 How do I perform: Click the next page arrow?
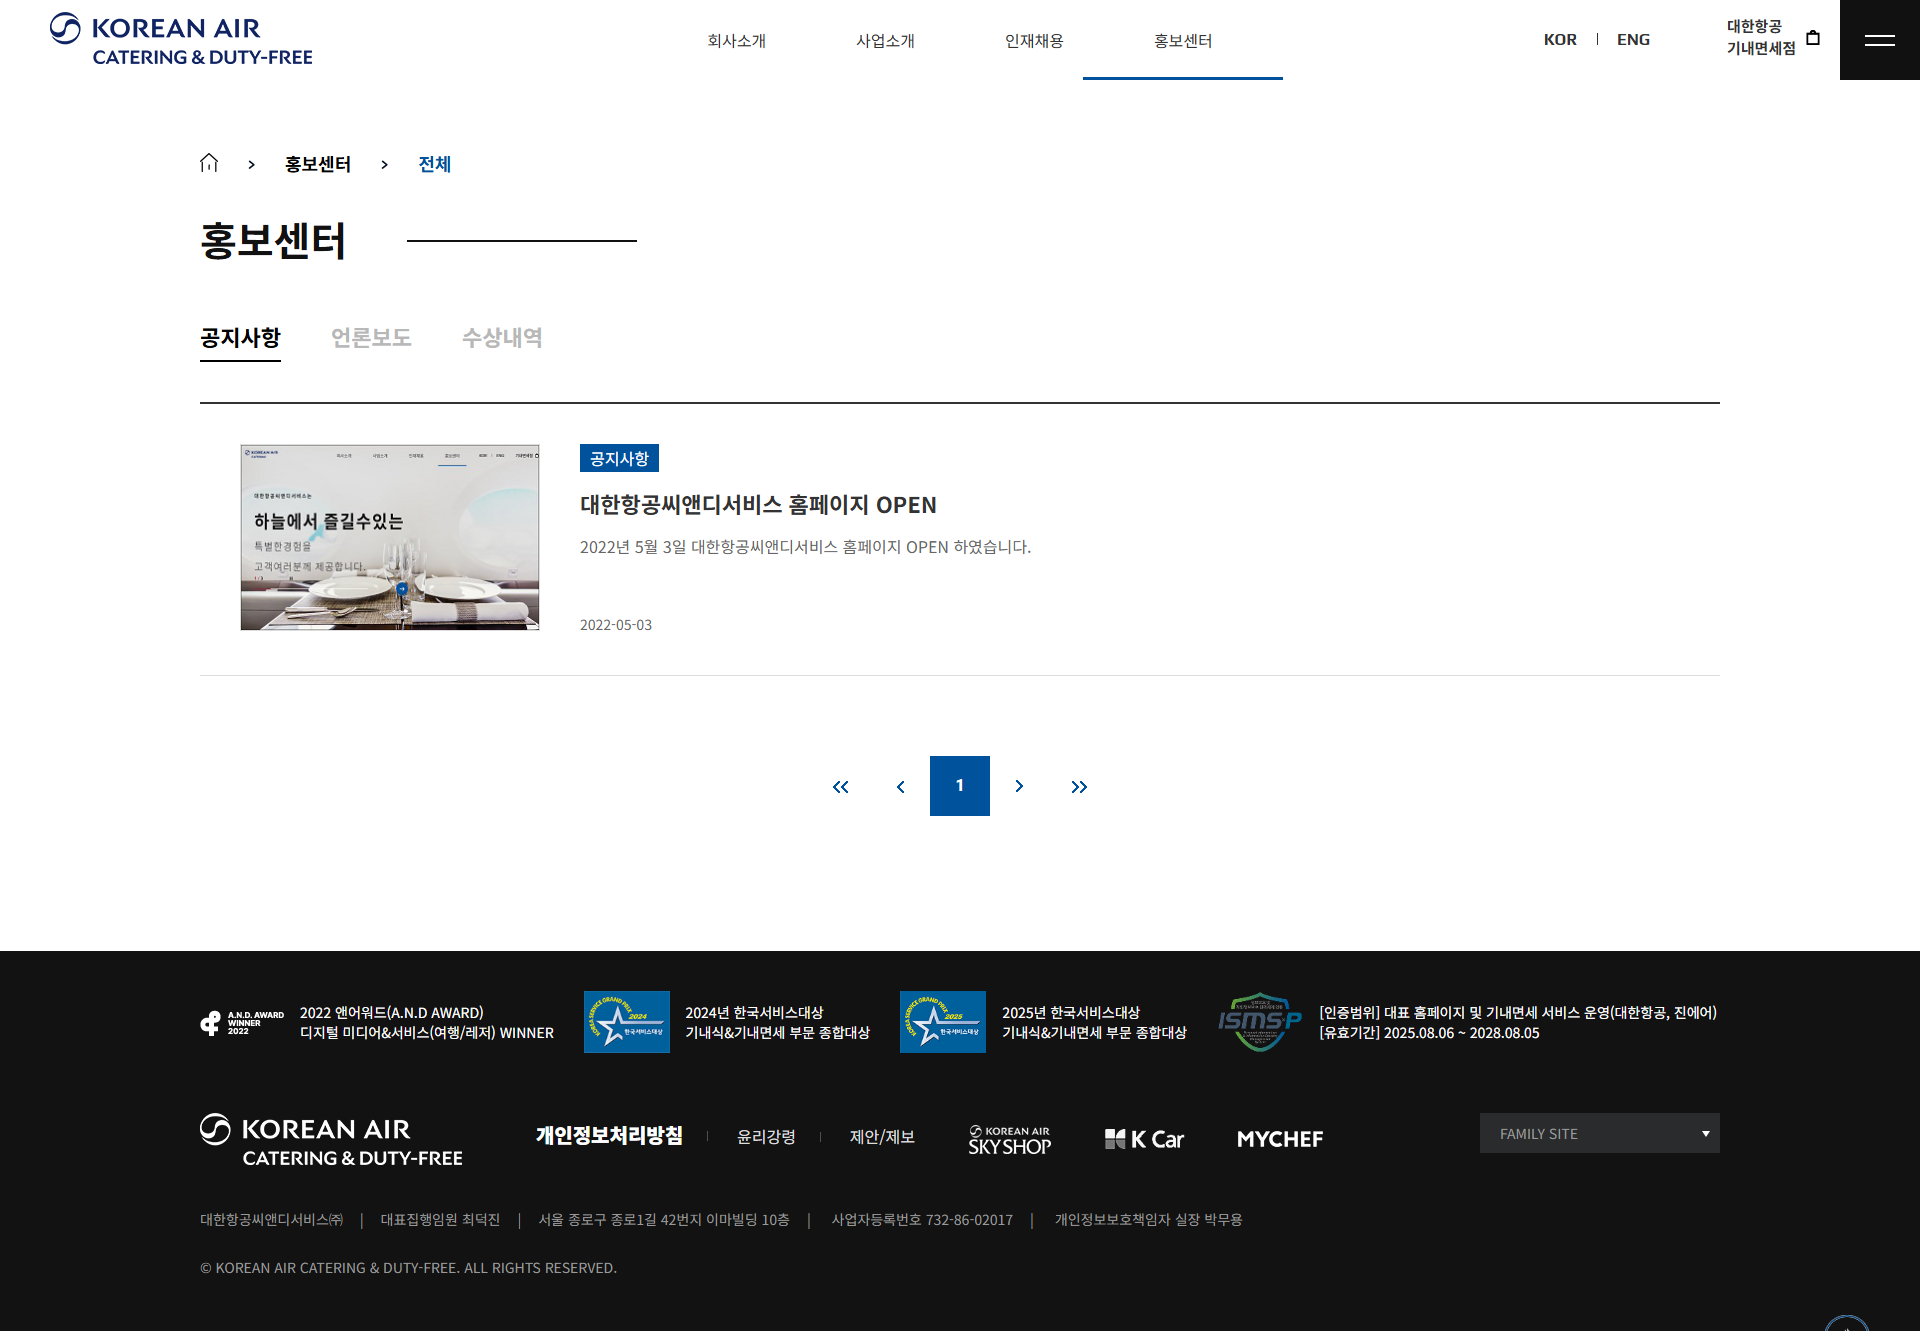[x=1019, y=787]
